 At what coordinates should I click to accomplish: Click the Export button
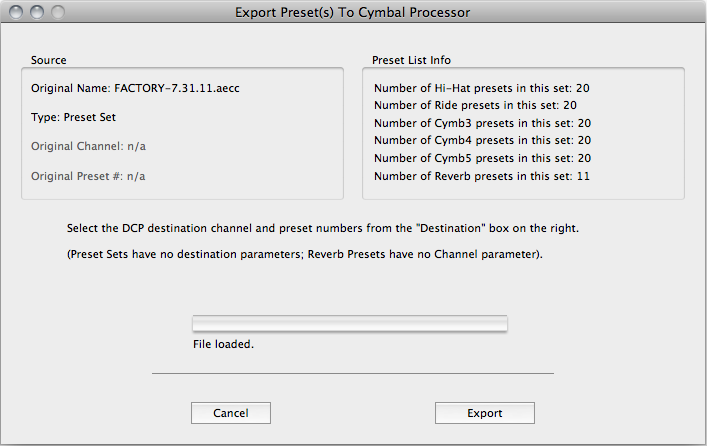click(x=485, y=413)
